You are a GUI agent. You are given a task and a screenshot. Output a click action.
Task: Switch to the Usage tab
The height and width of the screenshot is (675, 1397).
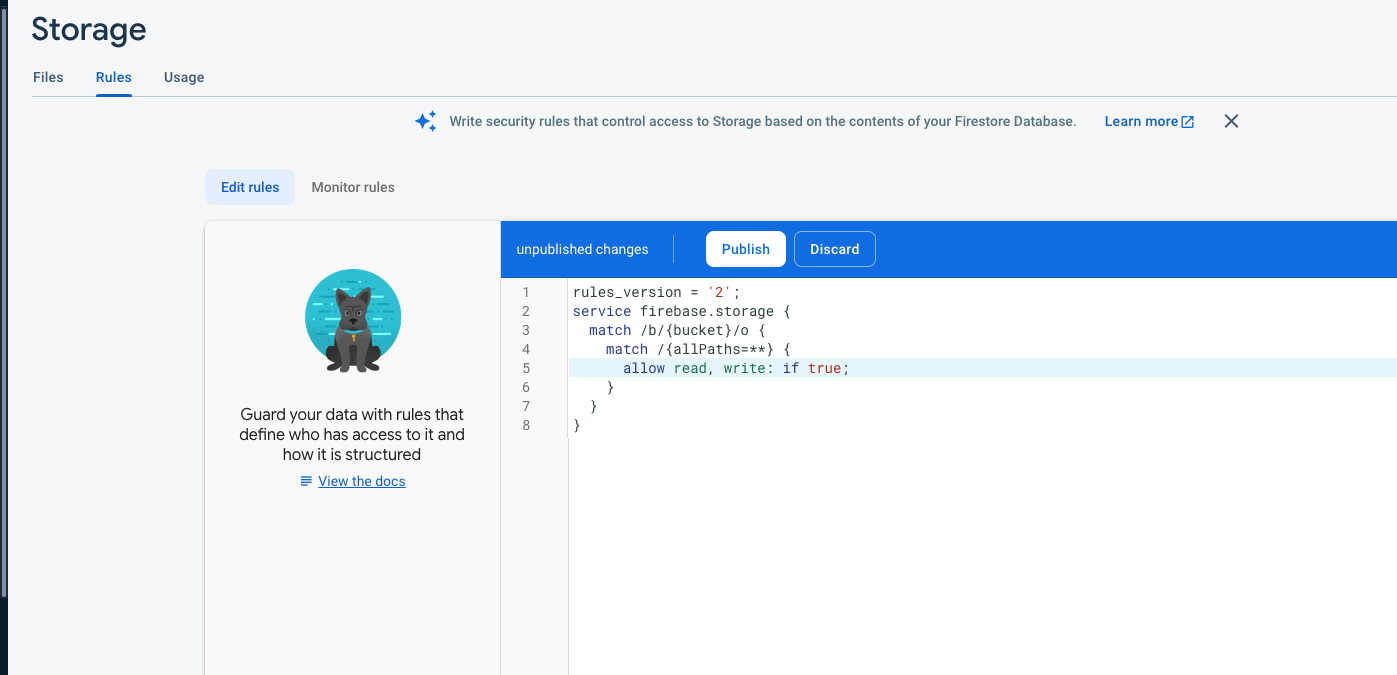click(x=184, y=77)
